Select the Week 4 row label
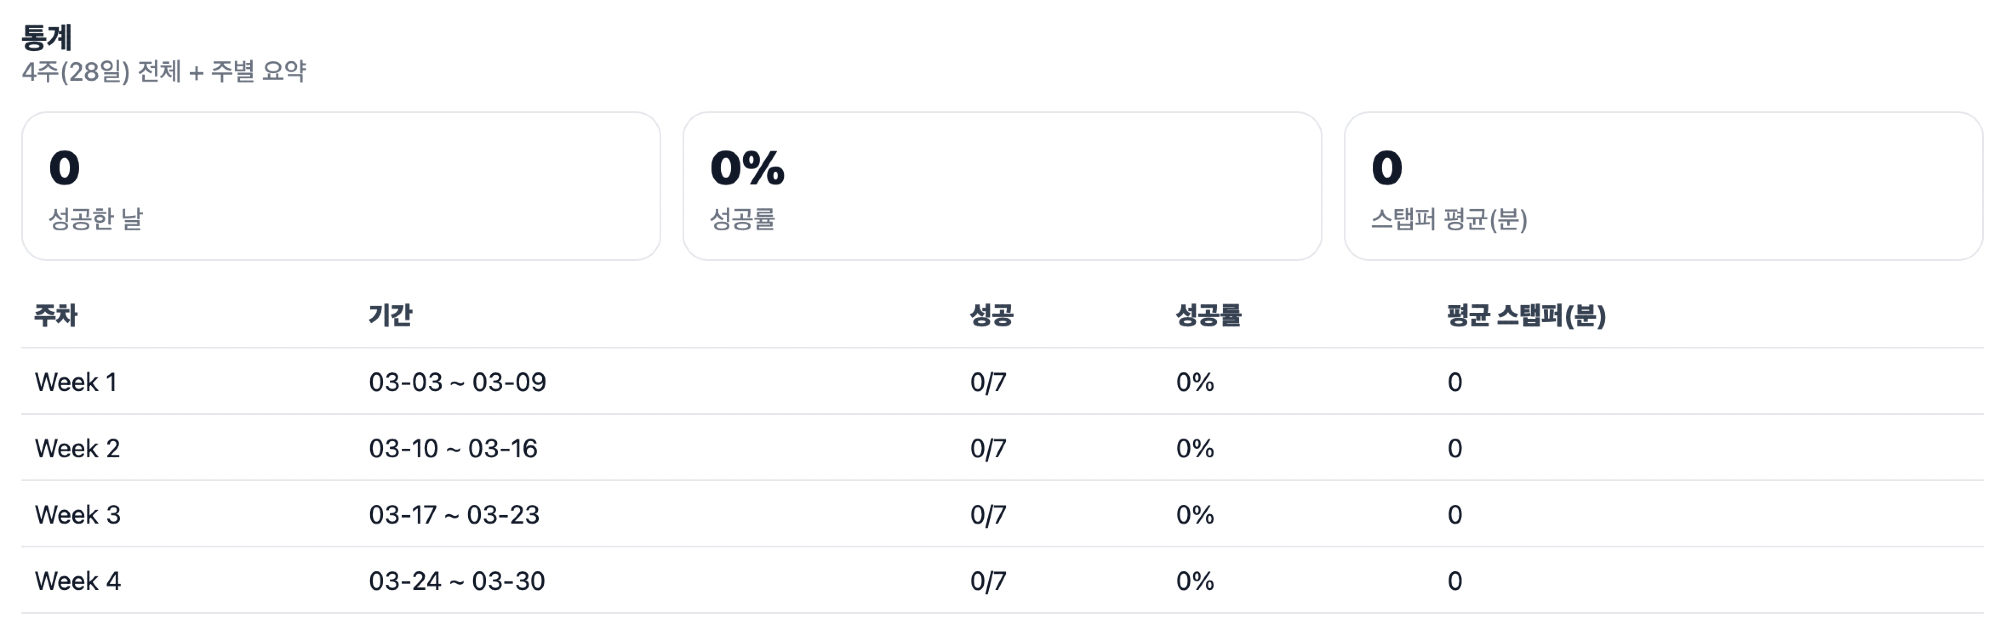The width and height of the screenshot is (2000, 629). tap(77, 581)
